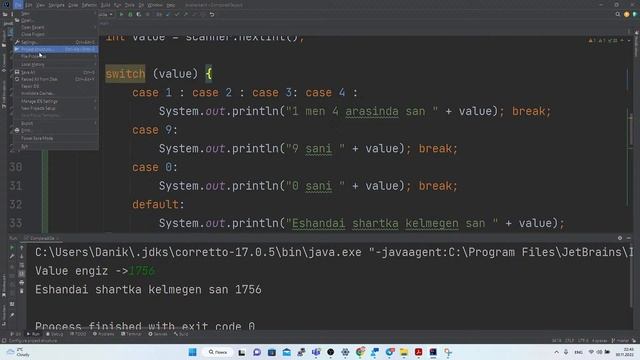
Task: Click the IDE updates icon top-right
Action: [627, 14]
